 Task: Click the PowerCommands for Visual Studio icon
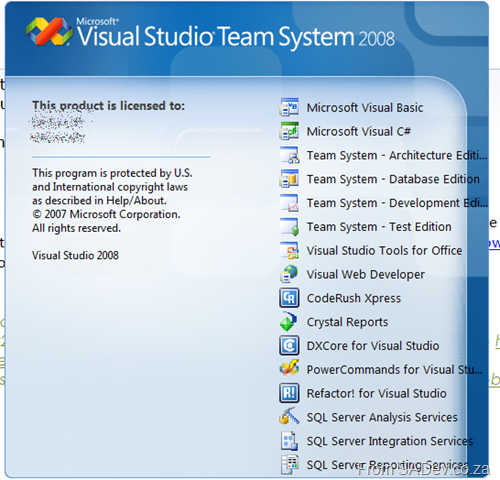tap(289, 369)
